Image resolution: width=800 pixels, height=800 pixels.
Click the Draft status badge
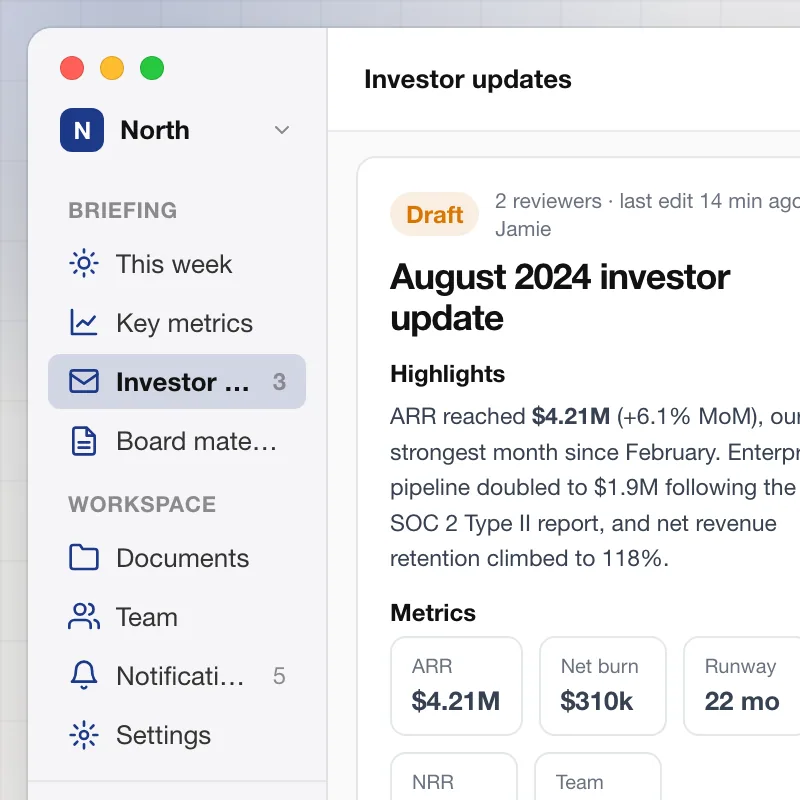(435, 214)
